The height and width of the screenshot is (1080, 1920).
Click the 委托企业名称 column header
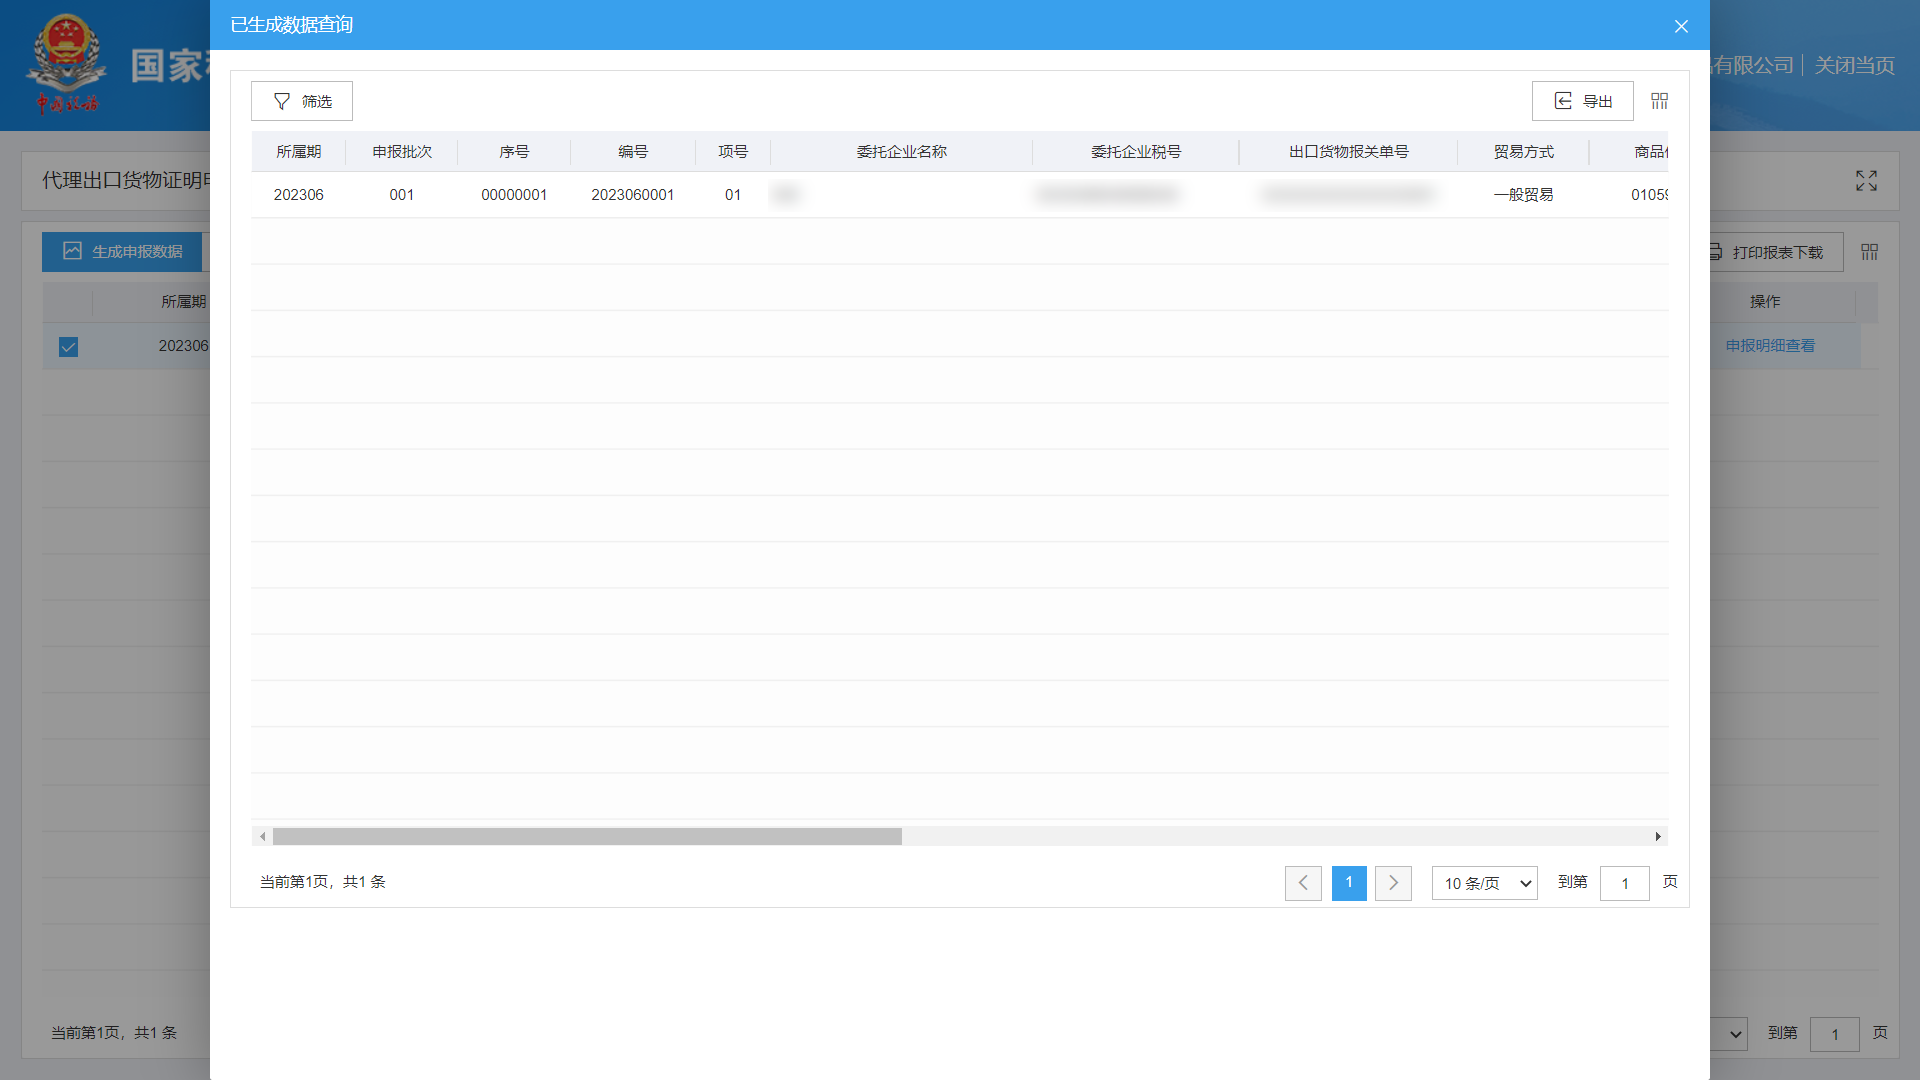click(x=901, y=152)
